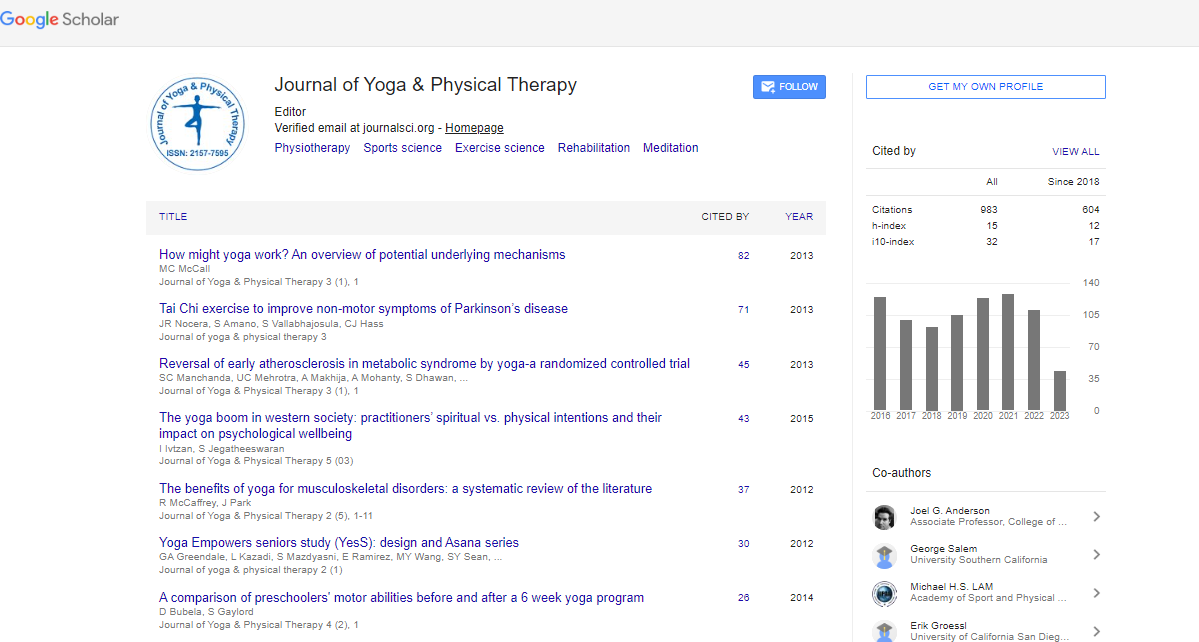The height and width of the screenshot is (642, 1199).
Task: Click George Salem's avatar icon
Action: pos(884,555)
